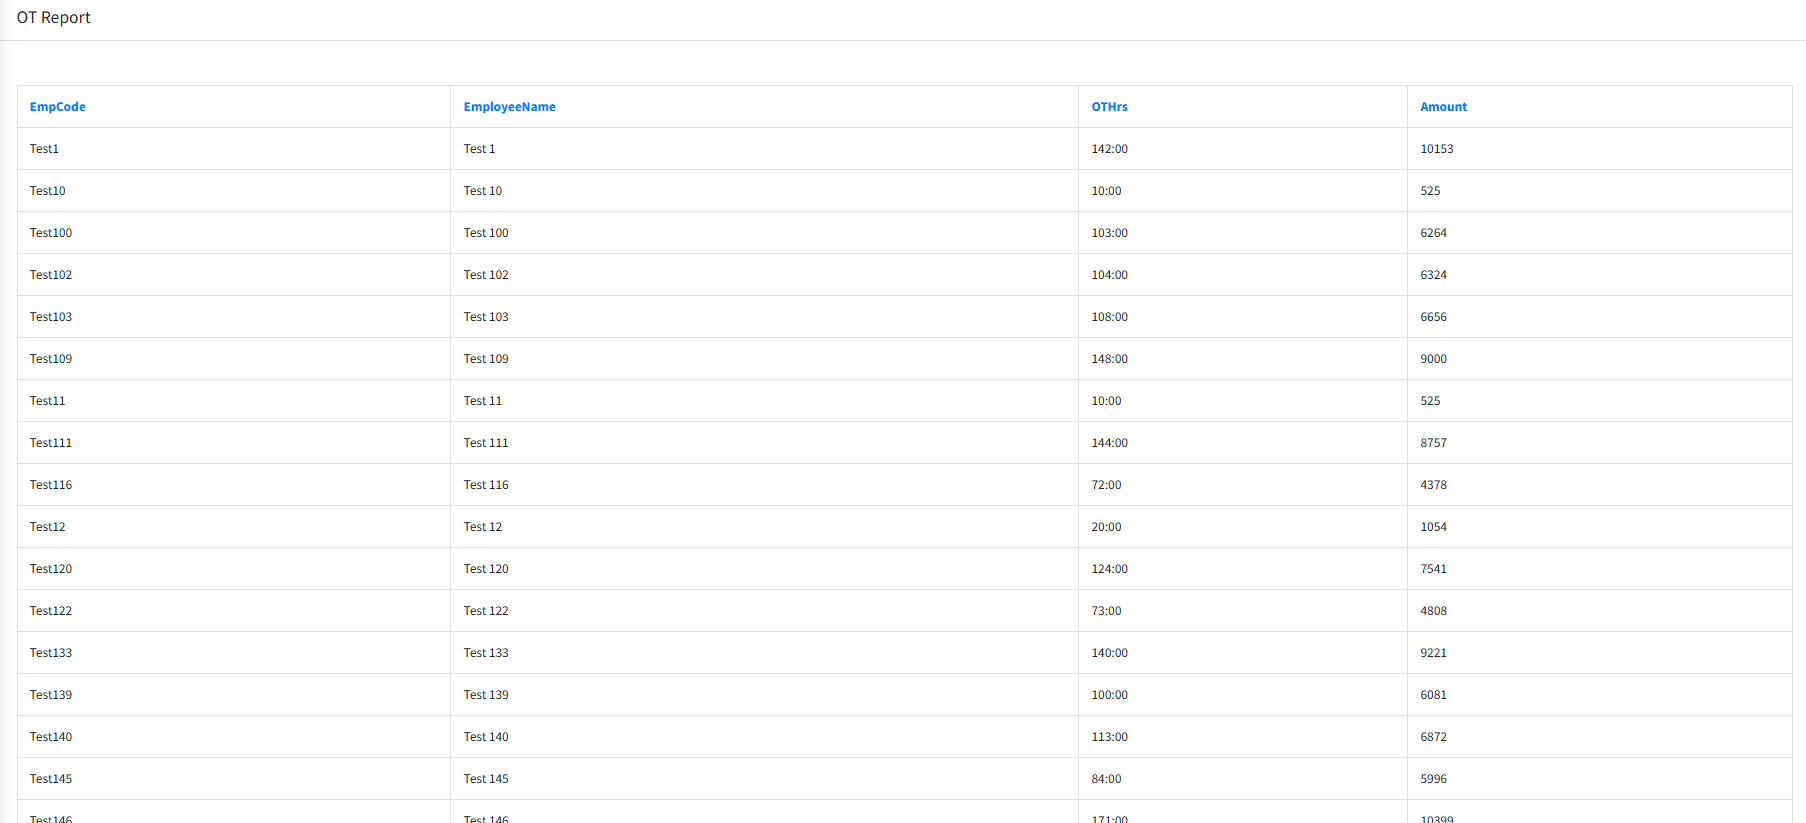Click the 108:00 OT hours entry
This screenshot has width=1806, height=823.
pos(1109,317)
